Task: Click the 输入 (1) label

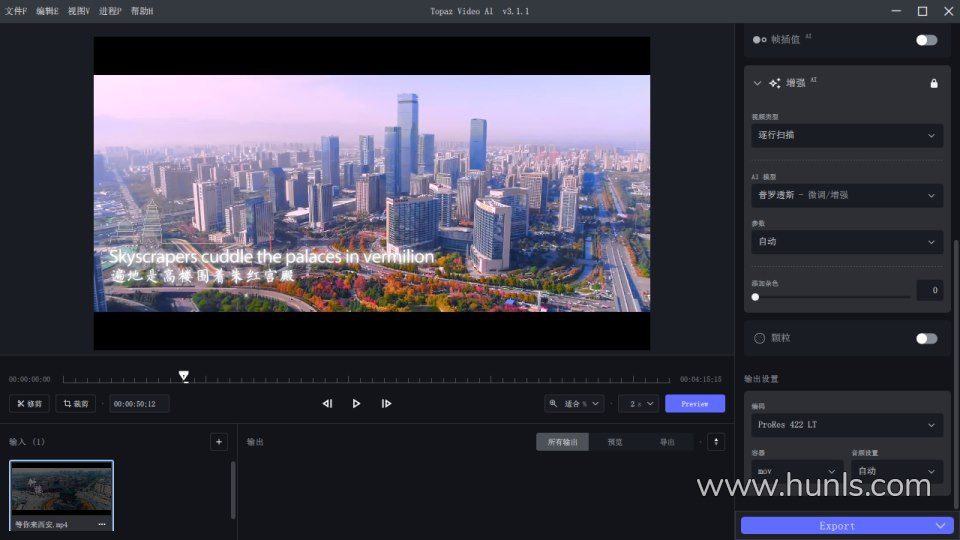Action: 27,442
